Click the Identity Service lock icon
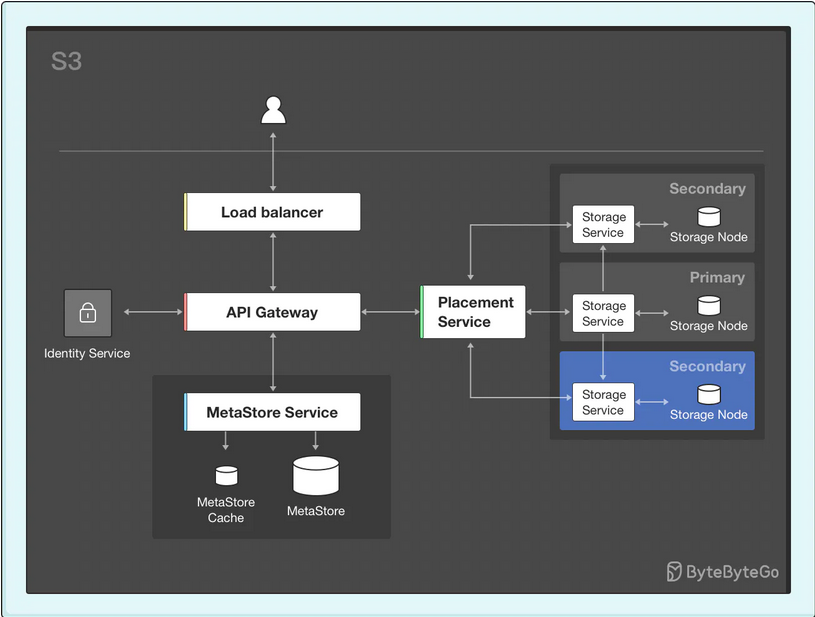Viewport: 815px width, 617px height. pyautogui.click(x=88, y=313)
